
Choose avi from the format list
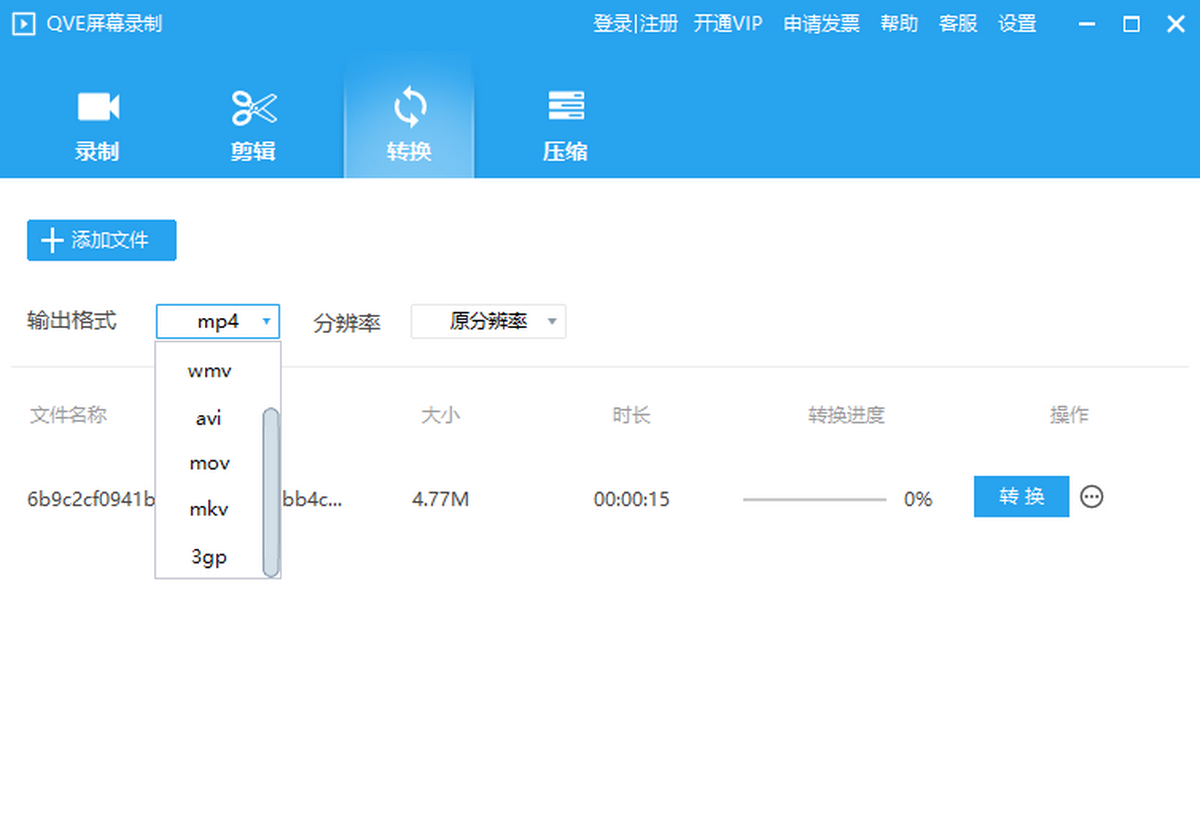(209, 418)
